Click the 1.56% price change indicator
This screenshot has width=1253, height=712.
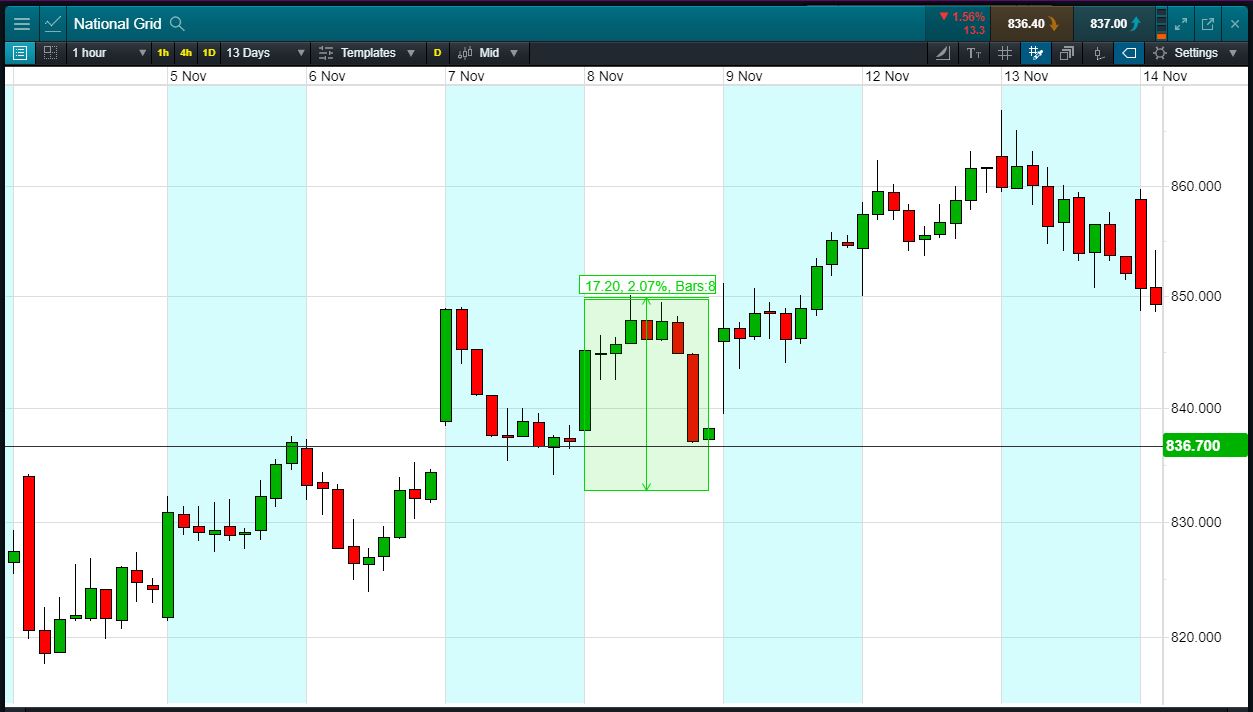click(961, 17)
